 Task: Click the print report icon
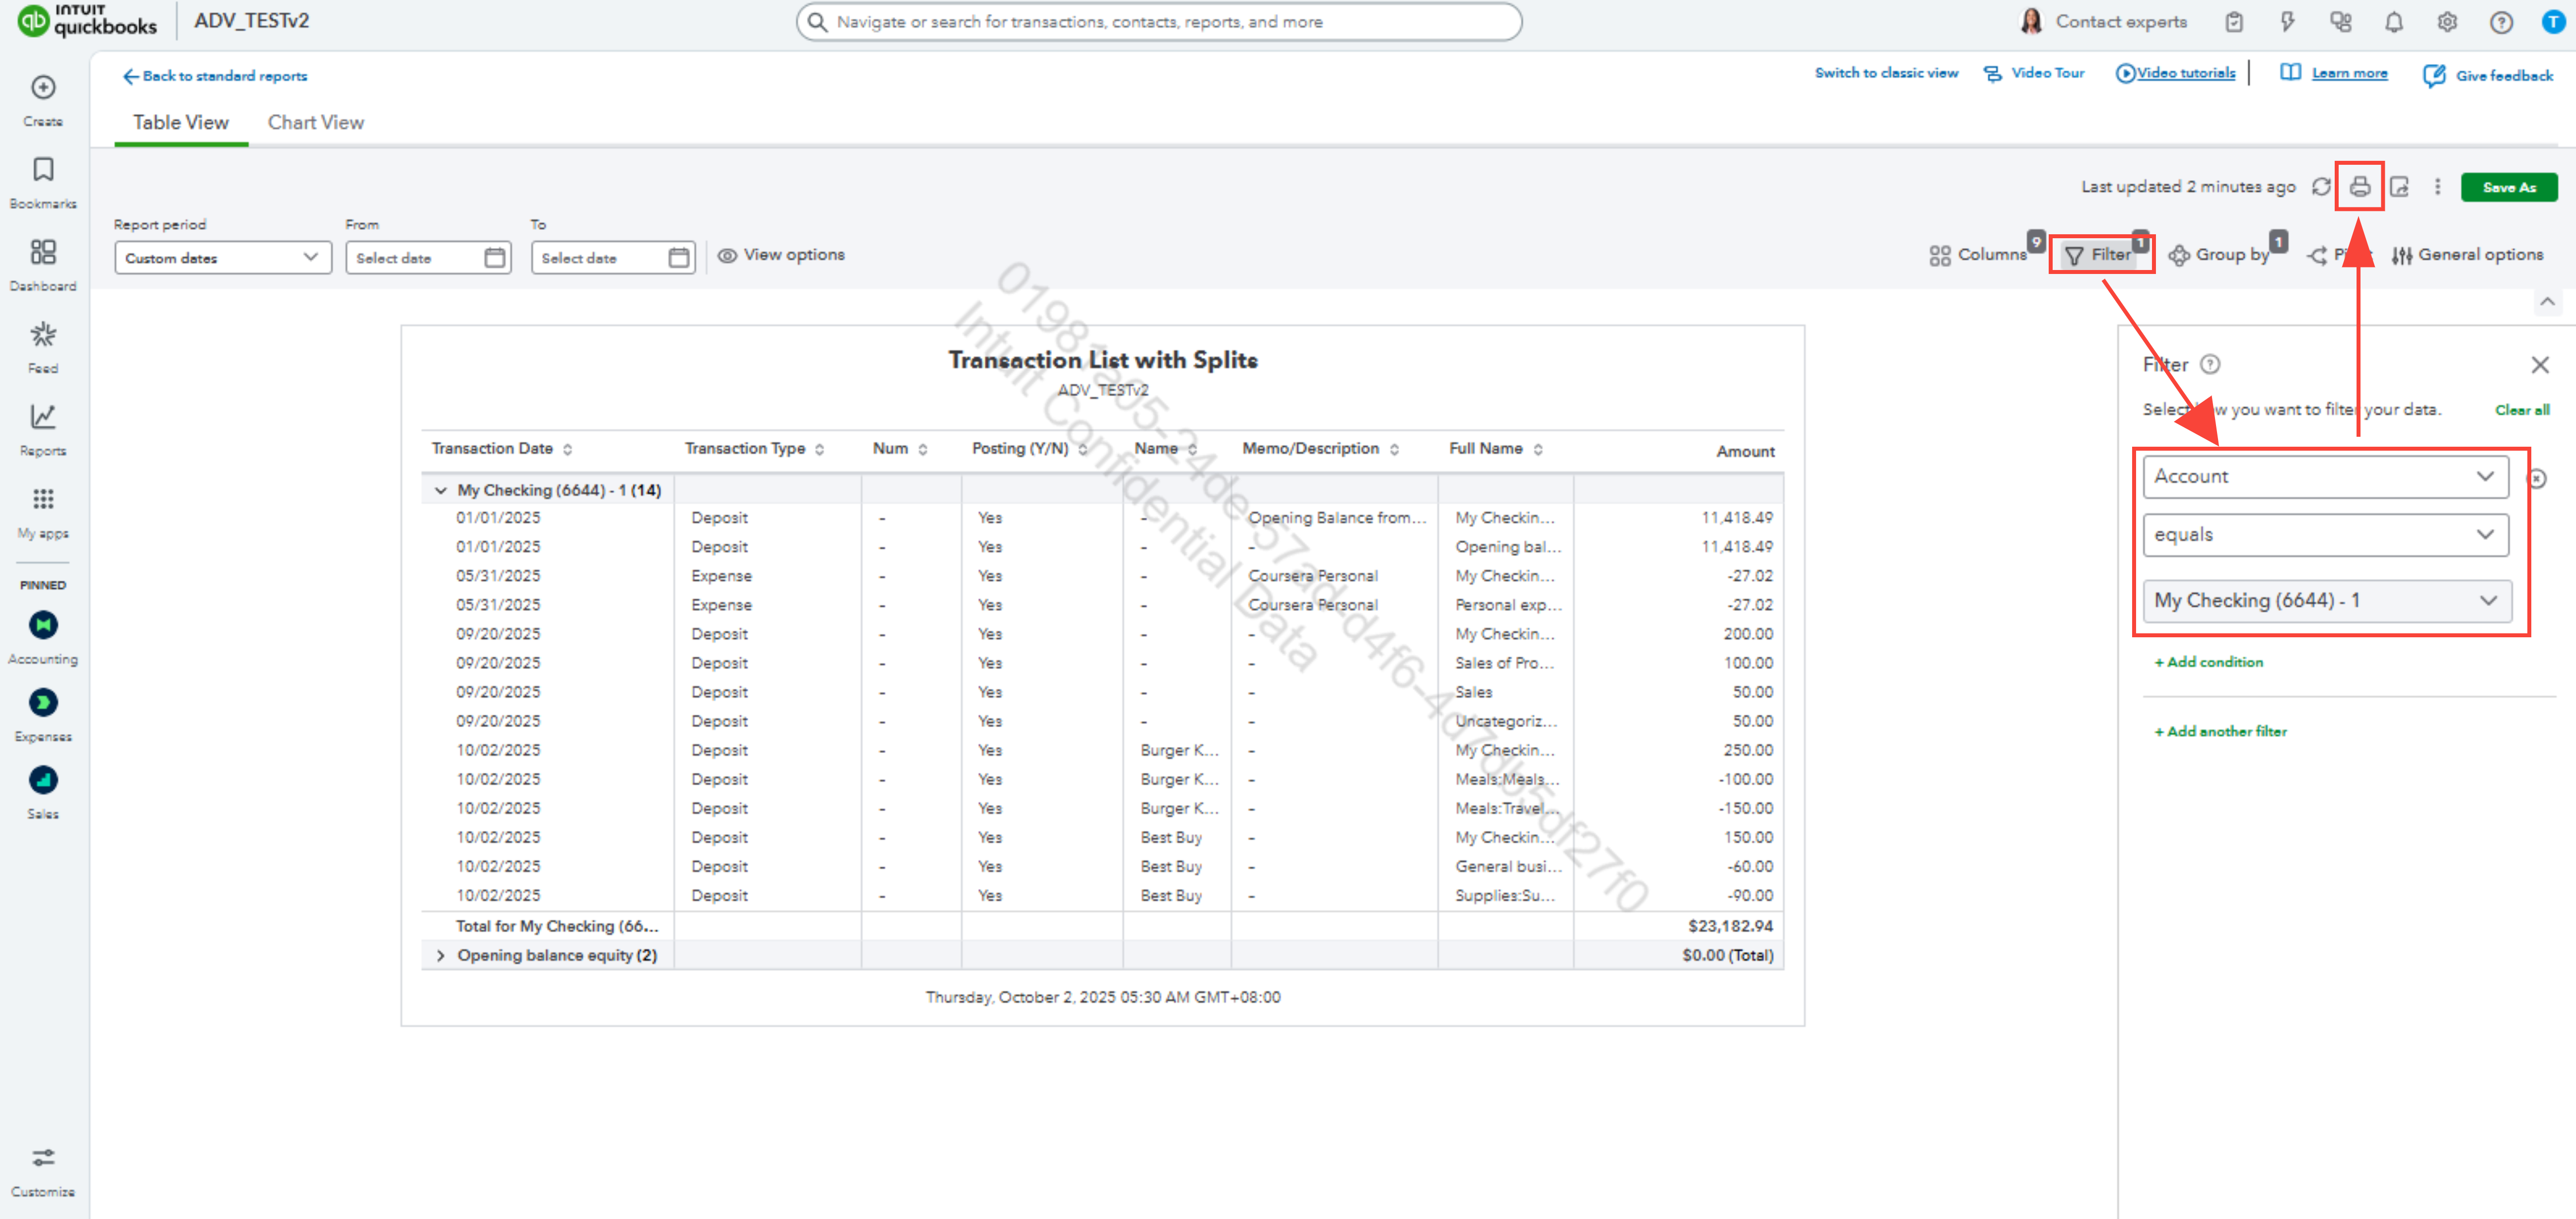2359,187
